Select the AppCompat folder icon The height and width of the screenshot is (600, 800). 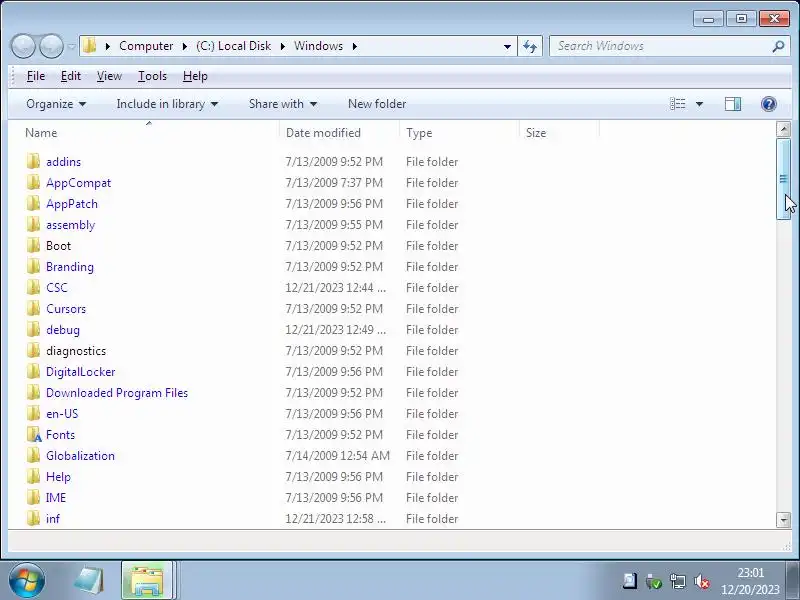click(x=33, y=183)
